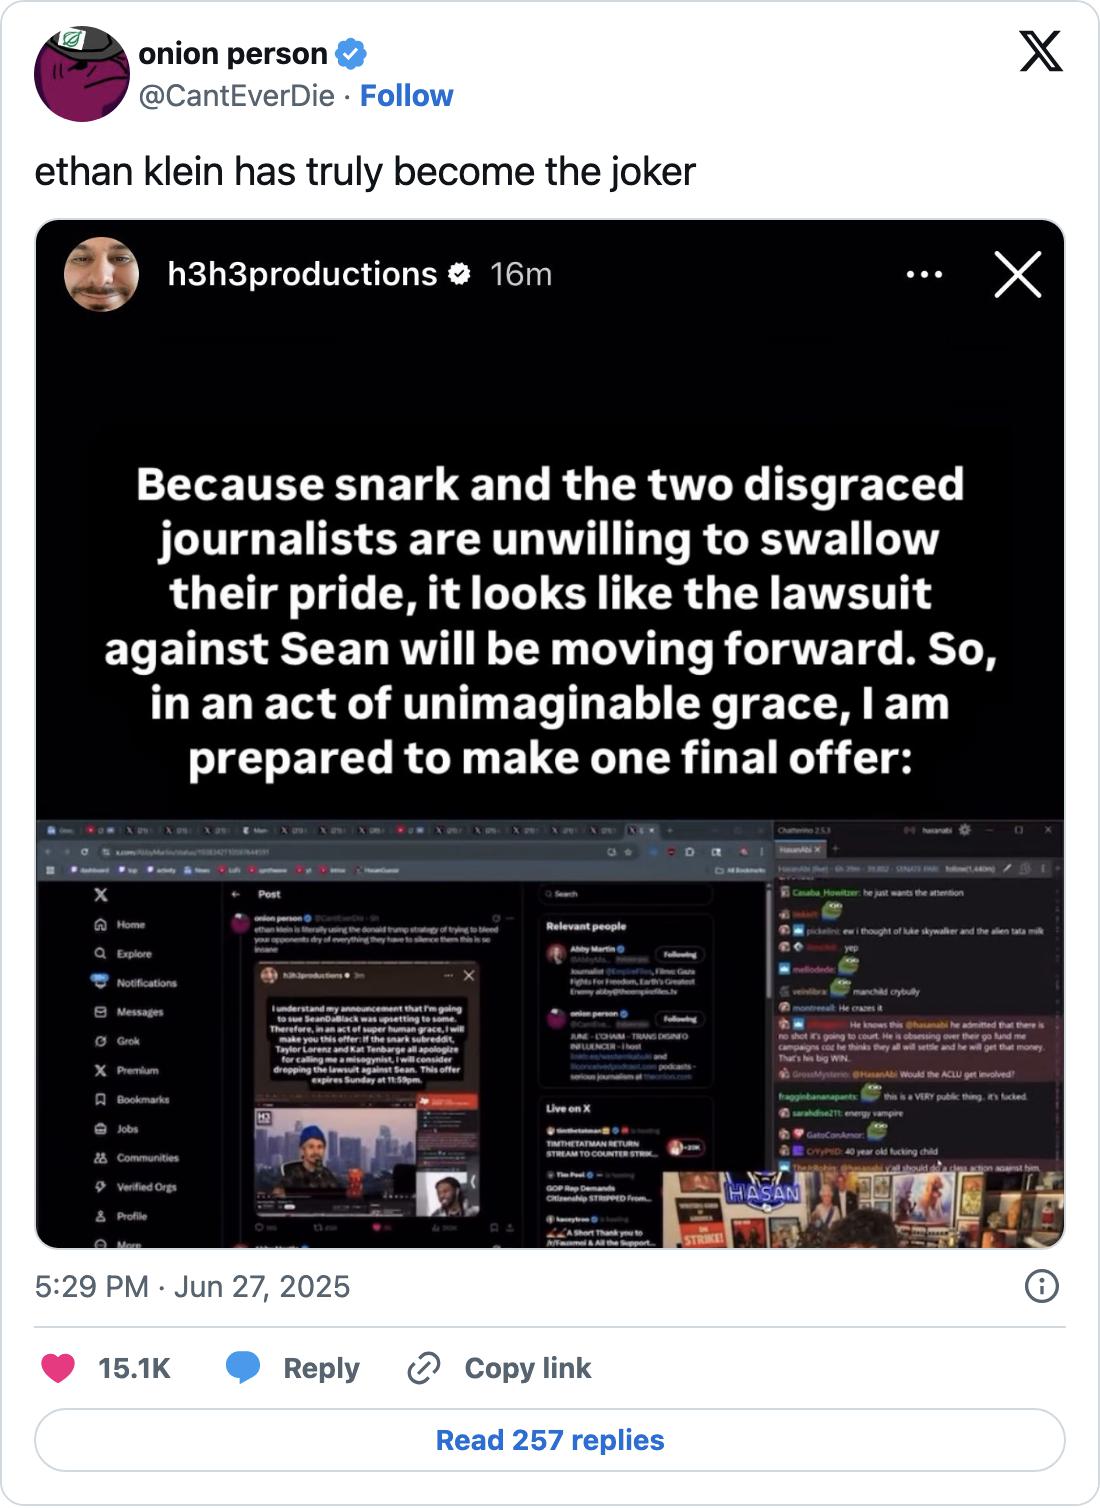Click the blue reply bubble icon
Viewport: 1100px width, 1508px height.
[x=243, y=1368]
